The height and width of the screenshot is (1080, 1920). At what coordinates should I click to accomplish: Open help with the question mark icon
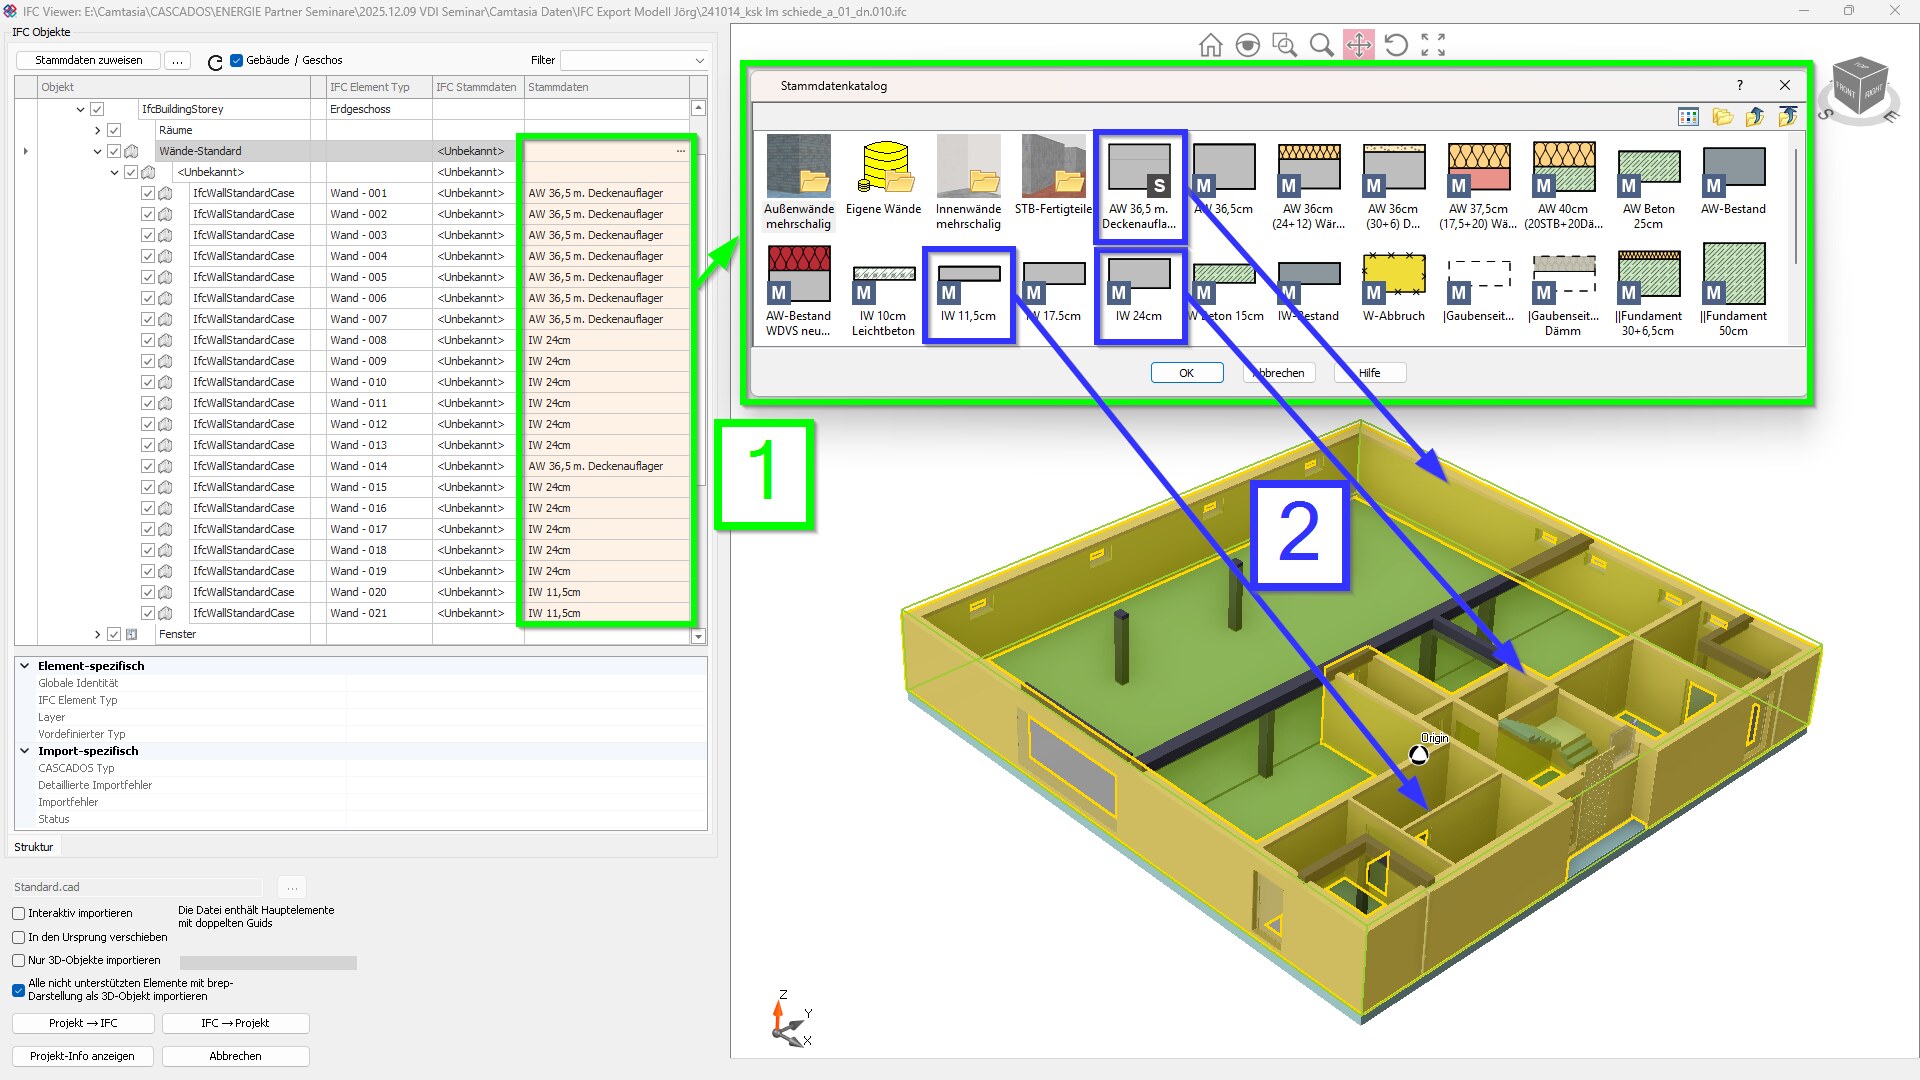click(1740, 85)
